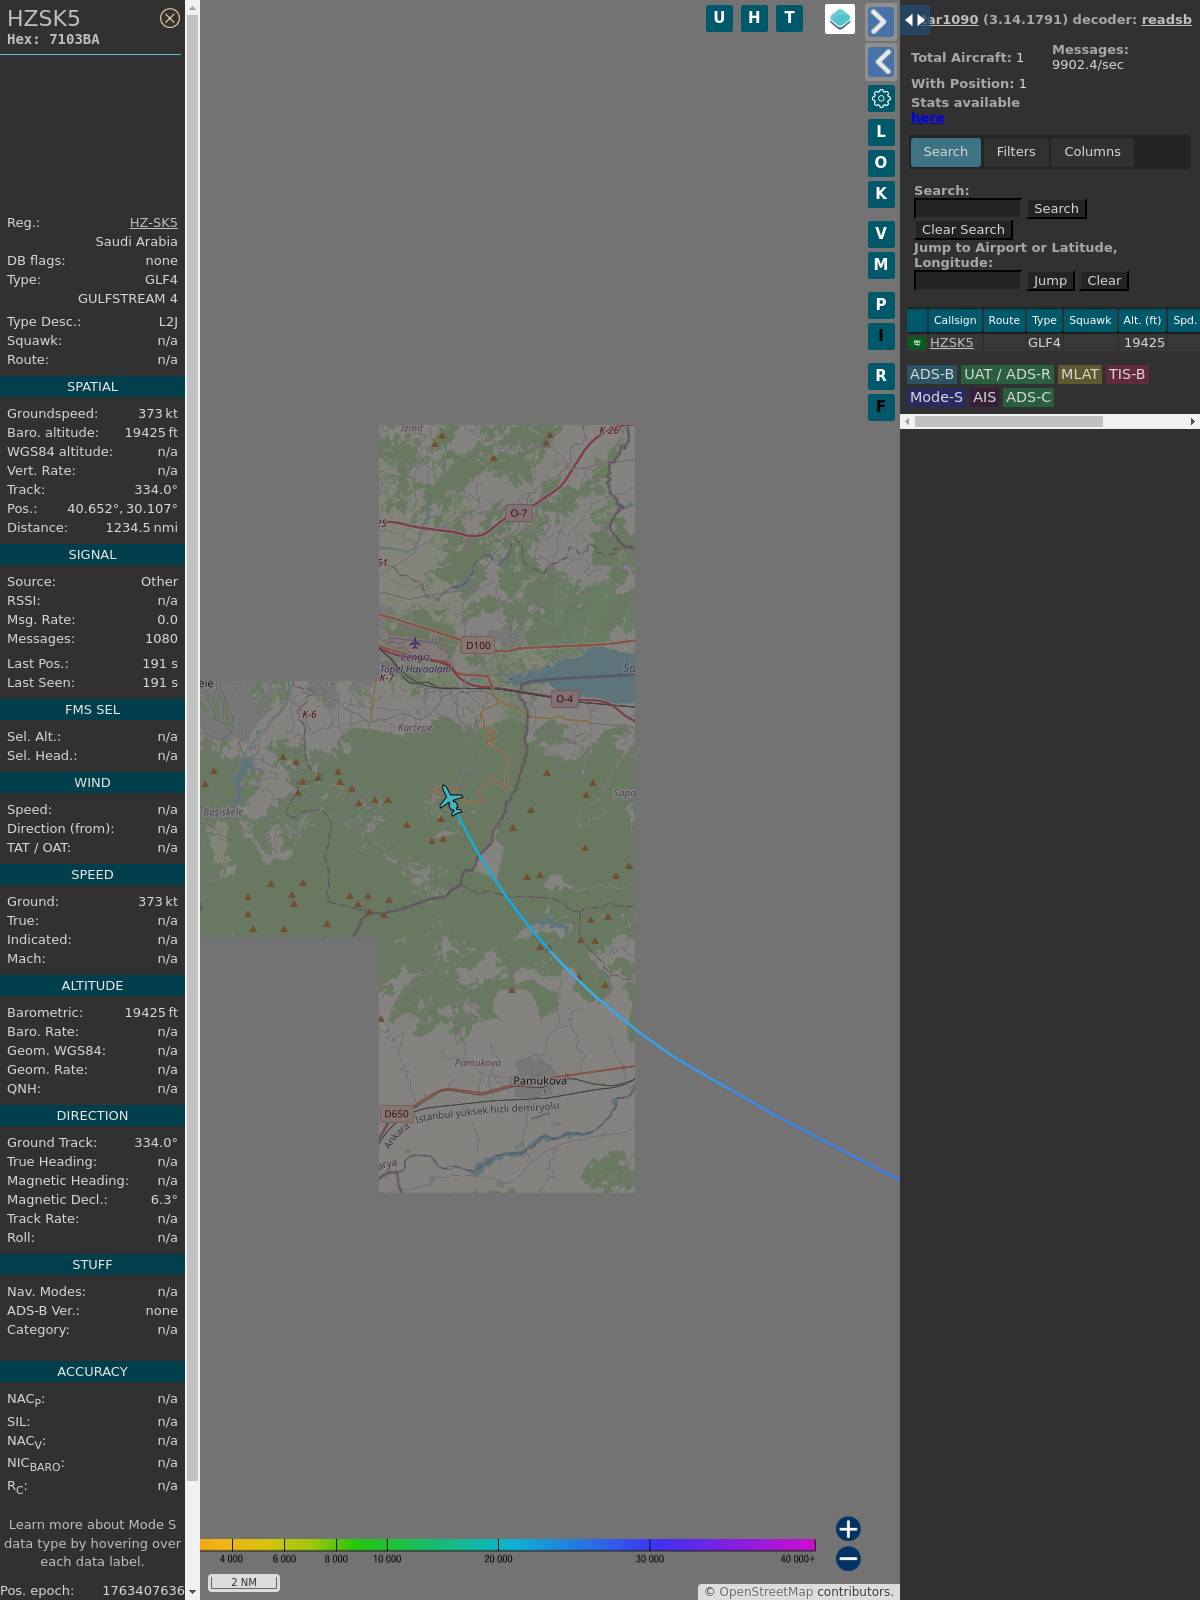Screen dimensions: 1200x1600
Task: Close the HZSK5 aircraft info panel
Action: pyautogui.click(x=170, y=18)
